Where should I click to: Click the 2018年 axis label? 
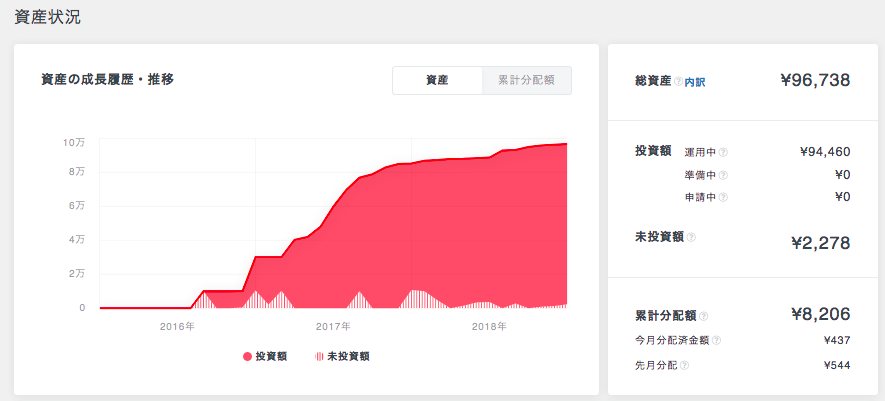click(x=489, y=326)
